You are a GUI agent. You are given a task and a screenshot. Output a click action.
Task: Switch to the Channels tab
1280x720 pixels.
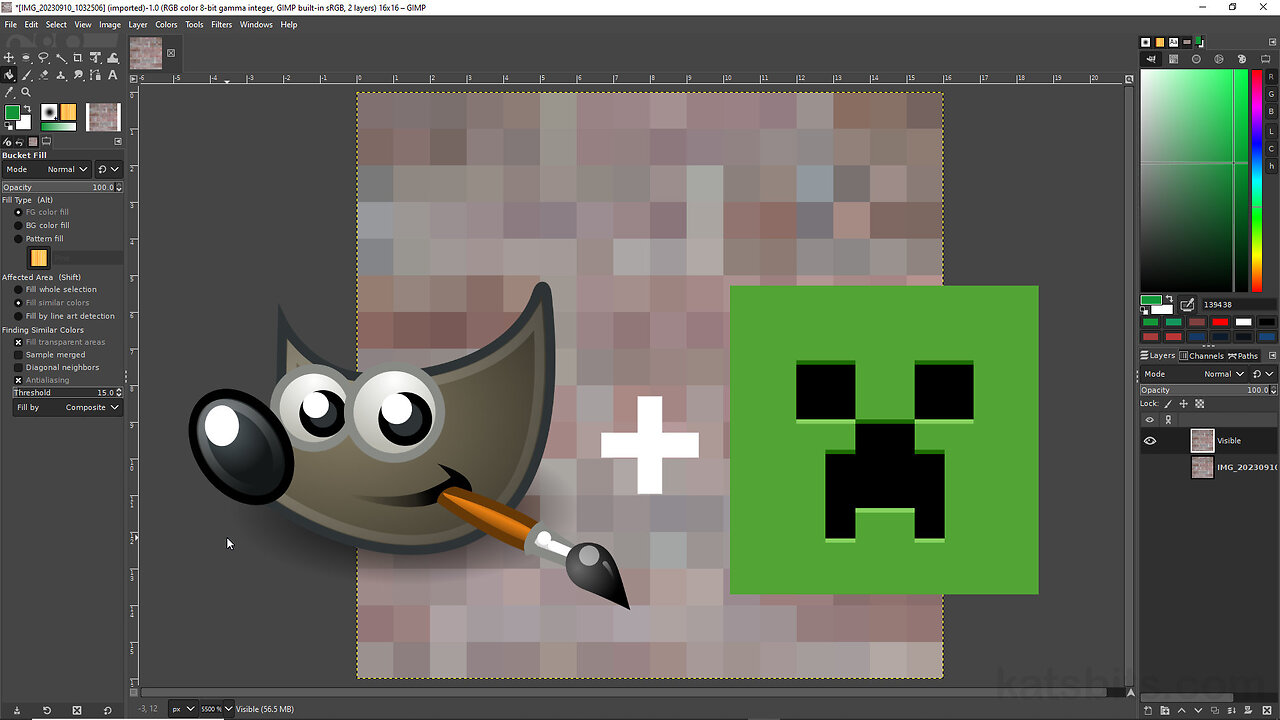pyautogui.click(x=1201, y=356)
